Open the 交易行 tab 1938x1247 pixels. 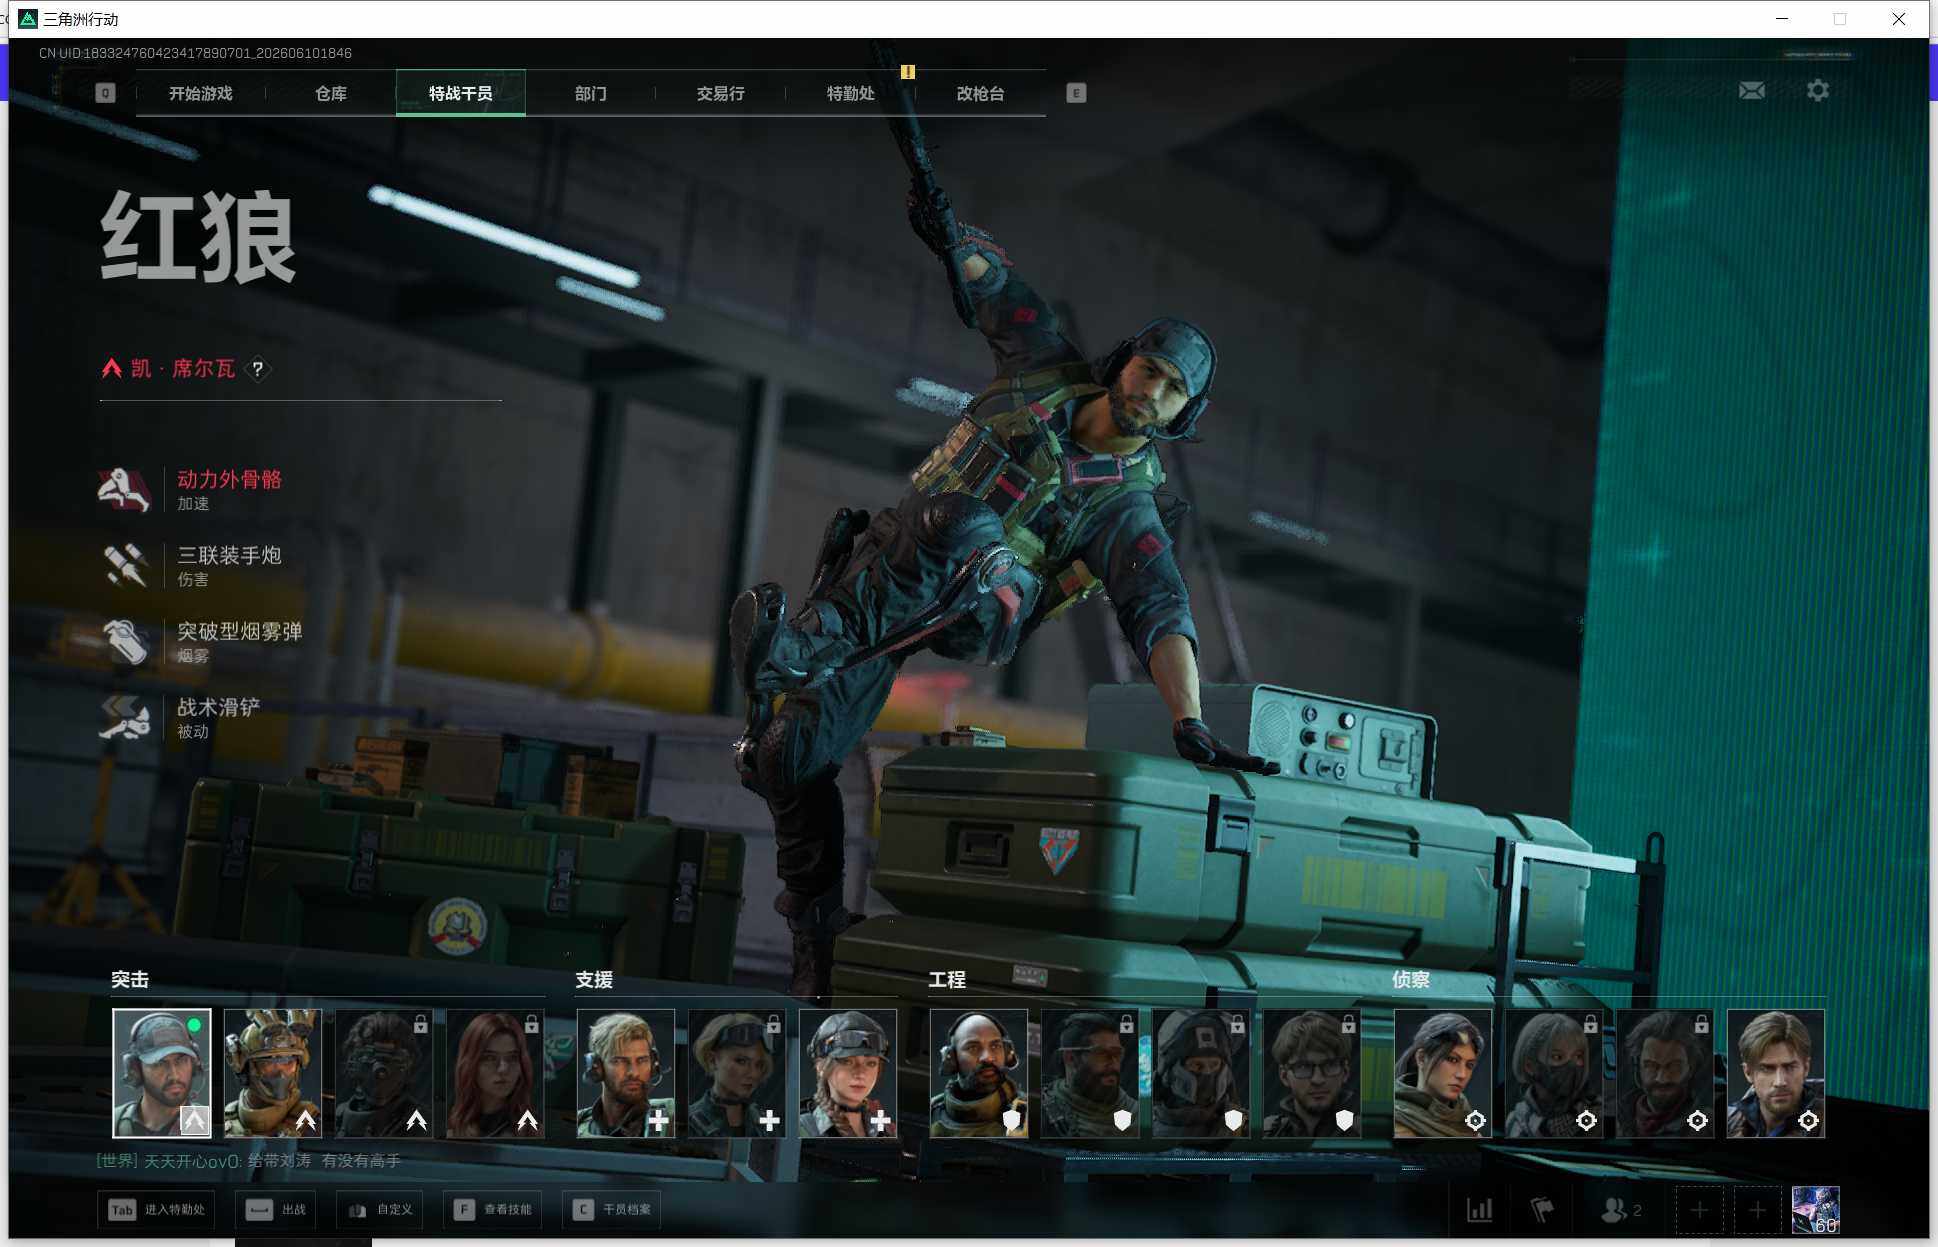click(x=720, y=93)
